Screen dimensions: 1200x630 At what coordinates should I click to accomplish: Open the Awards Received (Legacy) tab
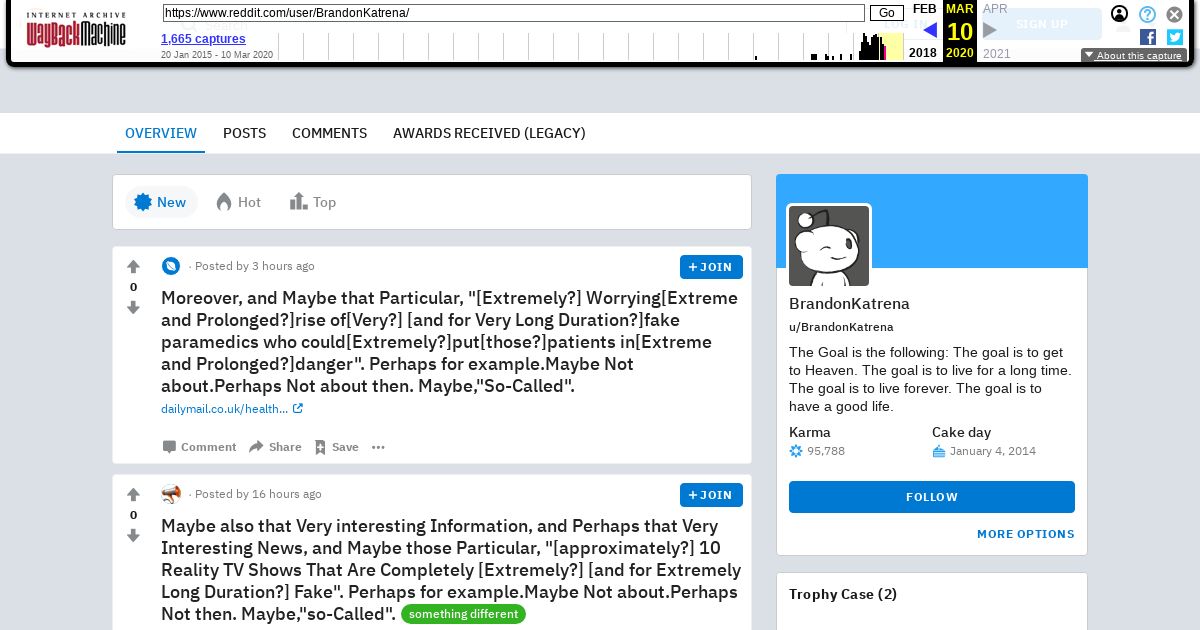(x=489, y=133)
